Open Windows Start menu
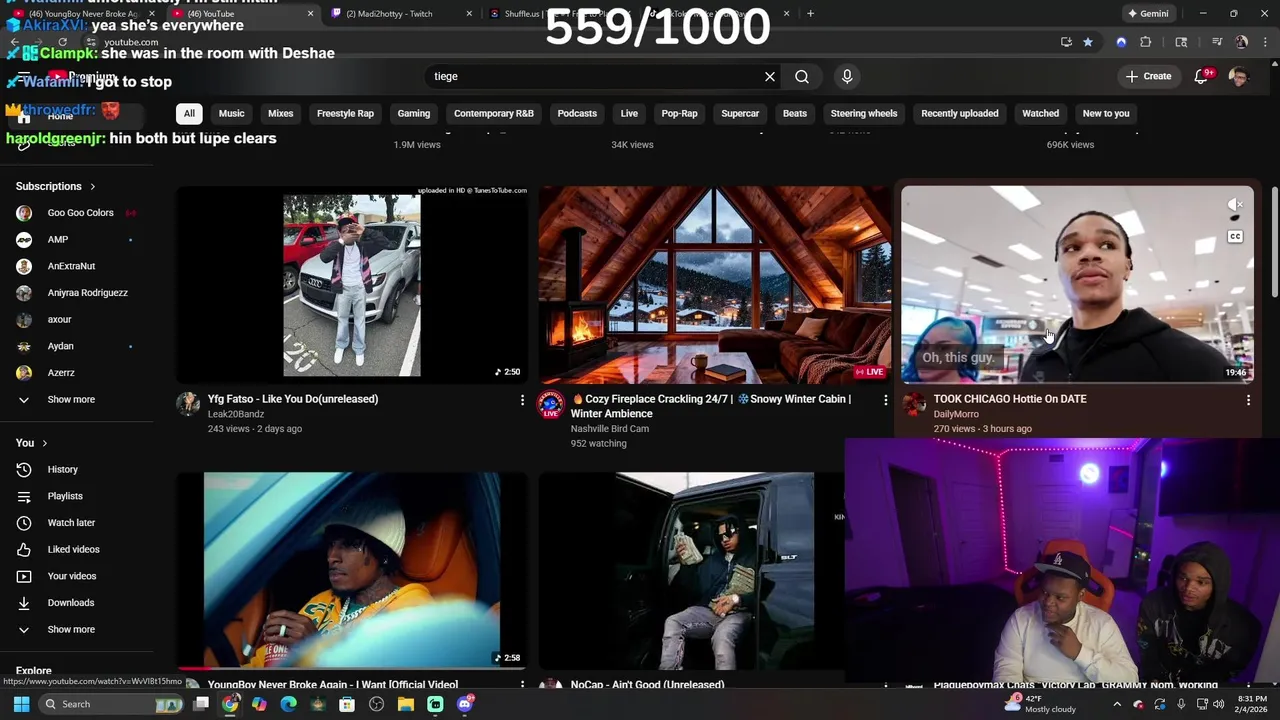The image size is (1280, 720). 21,704
